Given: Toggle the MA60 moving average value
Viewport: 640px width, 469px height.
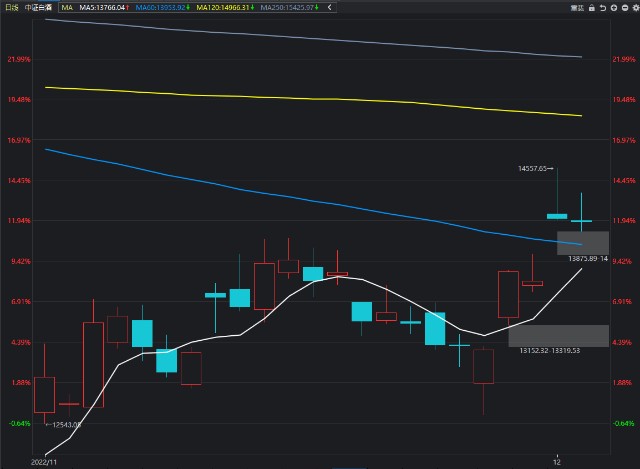Looking at the screenshot, I should tap(162, 7).
